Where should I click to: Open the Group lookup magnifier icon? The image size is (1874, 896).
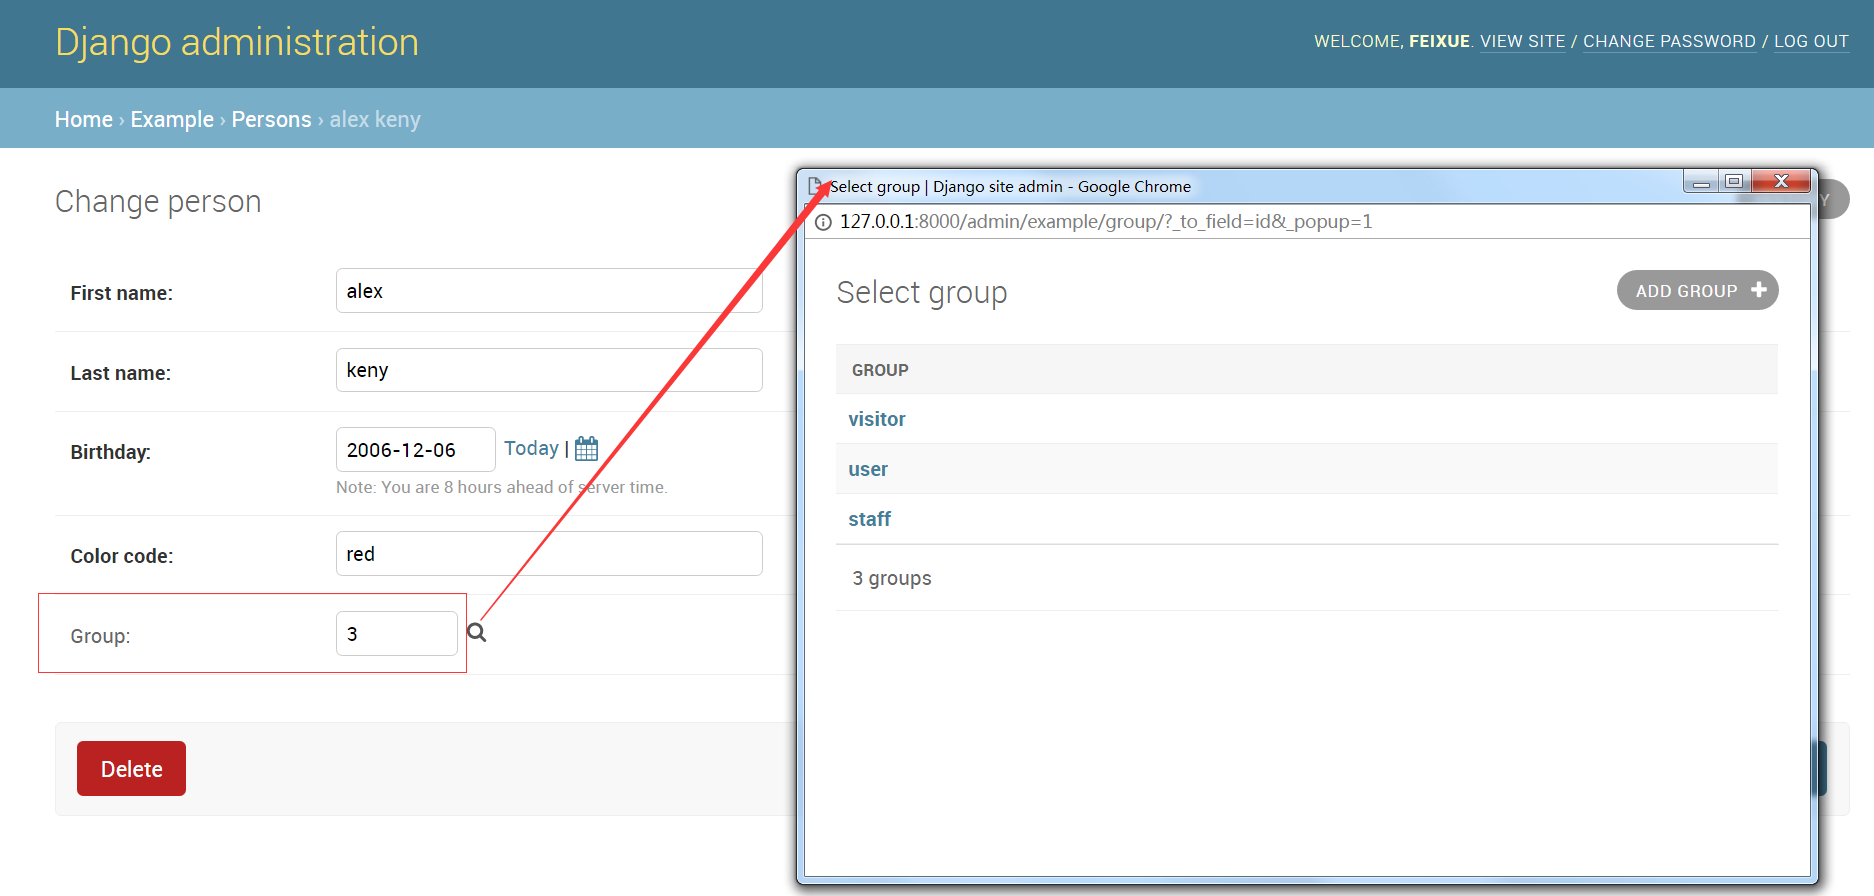coord(477,633)
